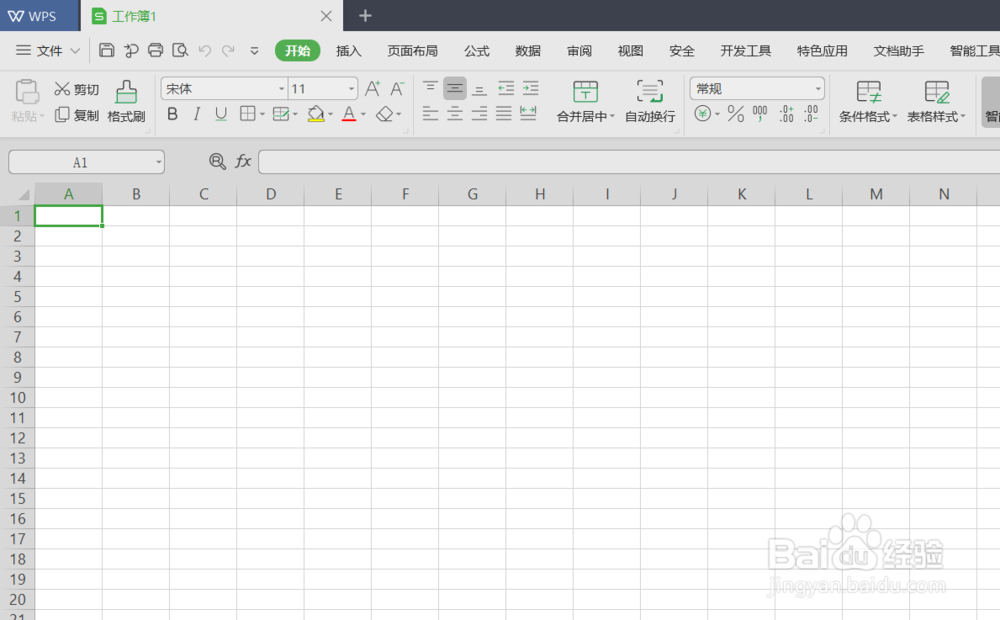
Task: Click the red font color A icon
Action: click(x=349, y=114)
